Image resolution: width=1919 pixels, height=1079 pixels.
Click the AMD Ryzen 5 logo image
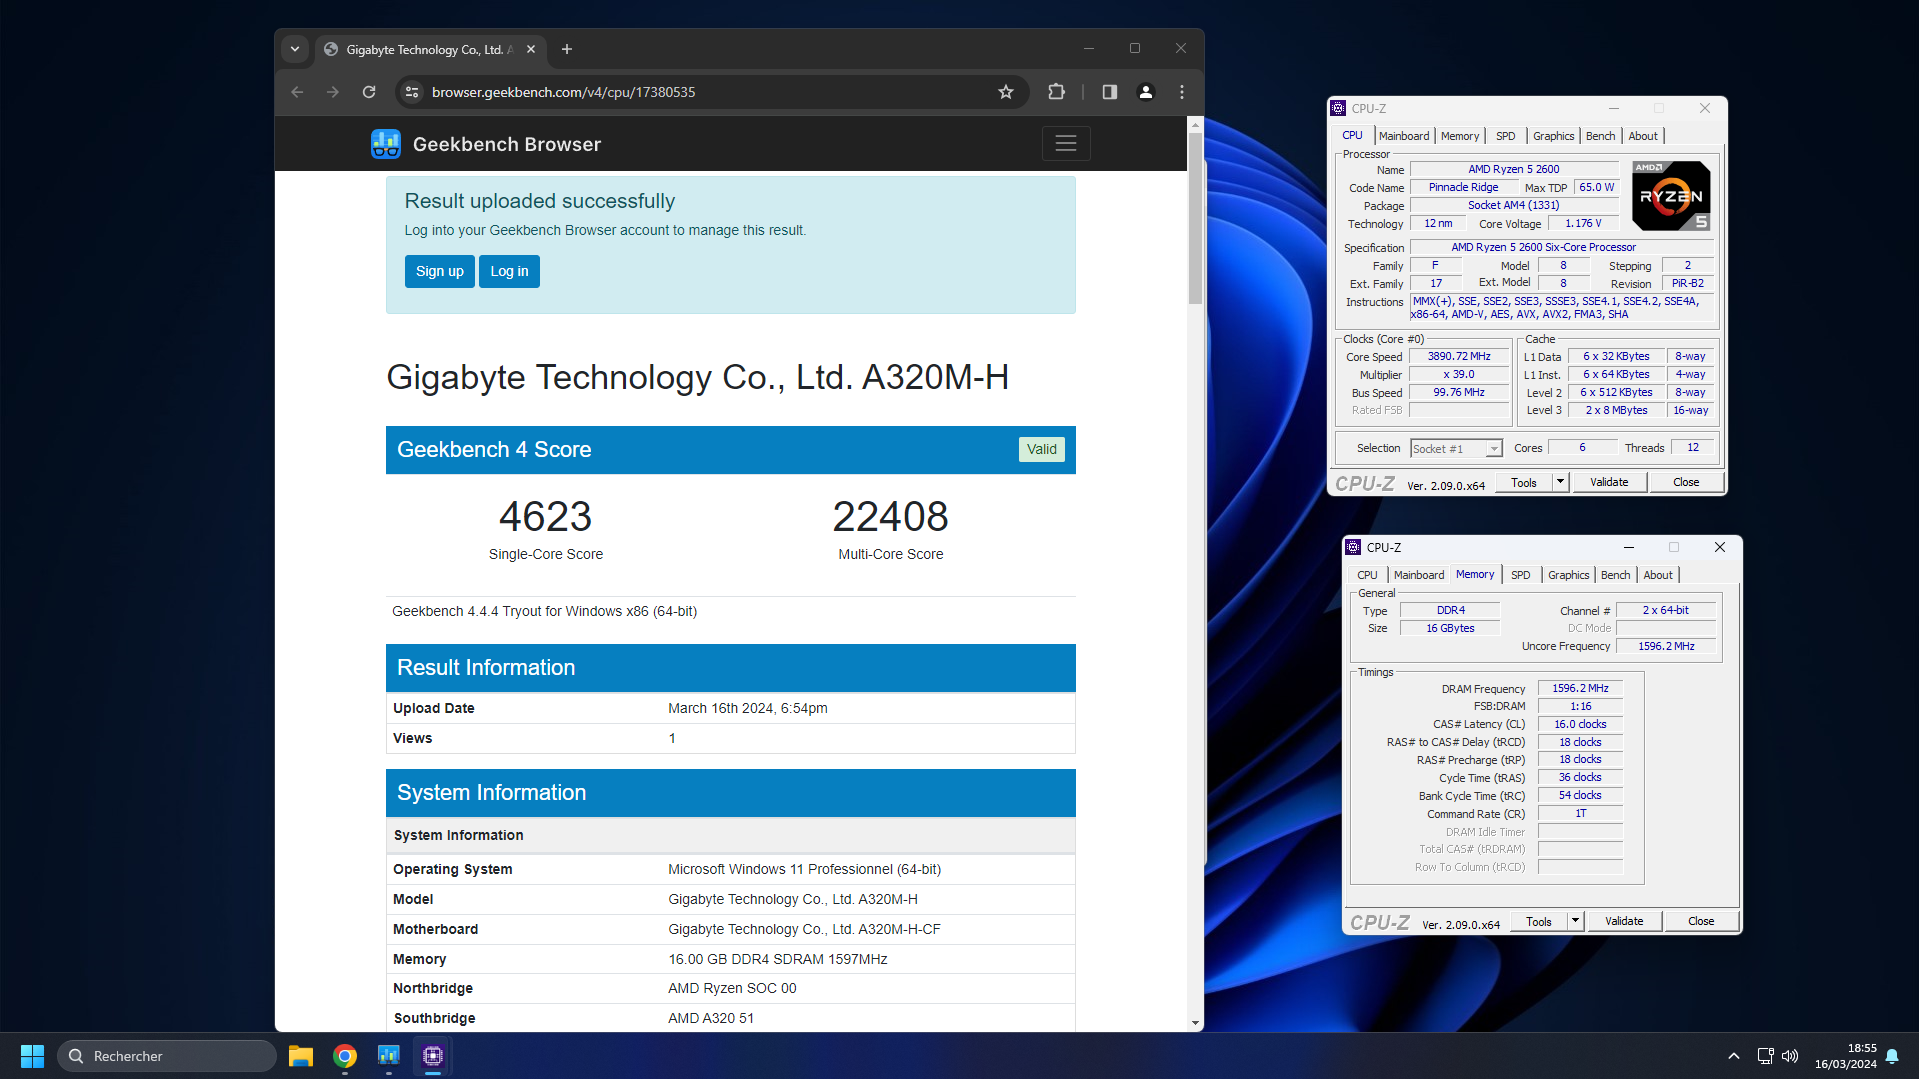[1671, 196]
